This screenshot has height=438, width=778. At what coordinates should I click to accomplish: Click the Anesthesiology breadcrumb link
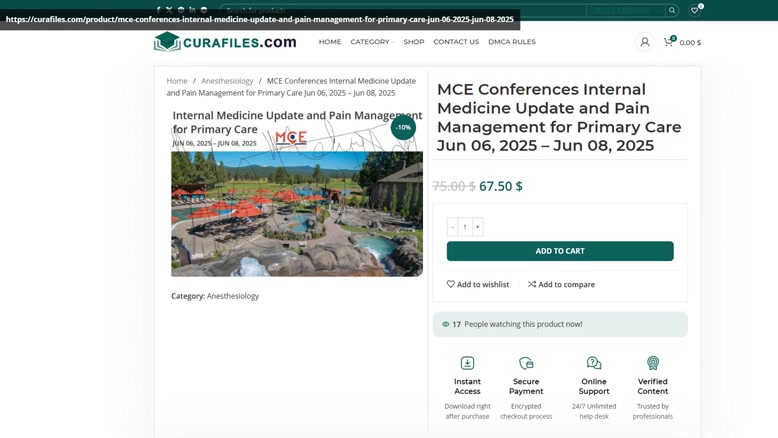227,81
